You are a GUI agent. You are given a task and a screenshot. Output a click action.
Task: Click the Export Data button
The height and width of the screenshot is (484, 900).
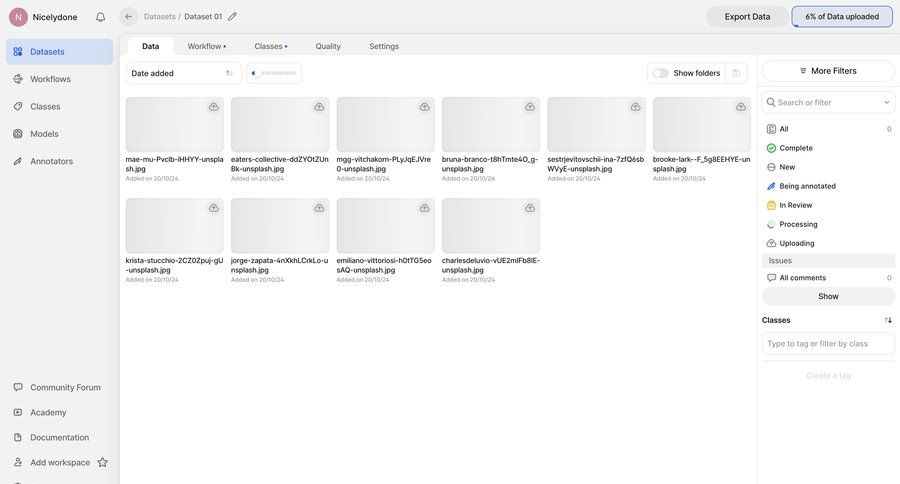click(747, 17)
